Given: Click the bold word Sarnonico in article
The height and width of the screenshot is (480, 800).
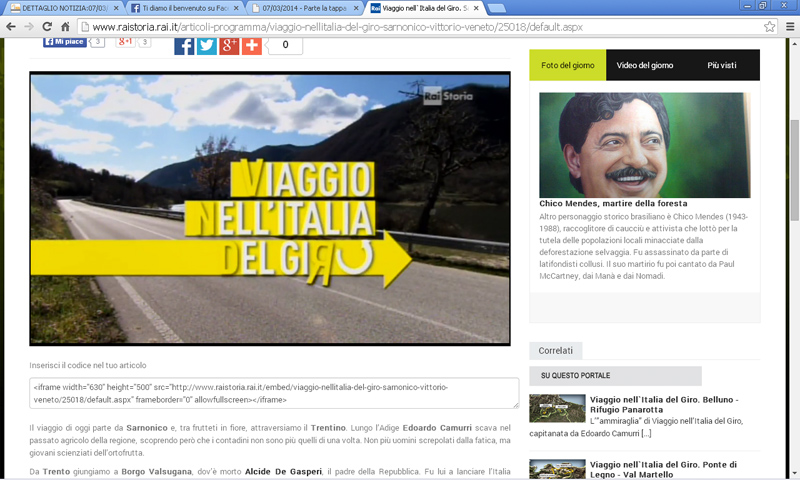Looking at the screenshot, I should click(147, 428).
